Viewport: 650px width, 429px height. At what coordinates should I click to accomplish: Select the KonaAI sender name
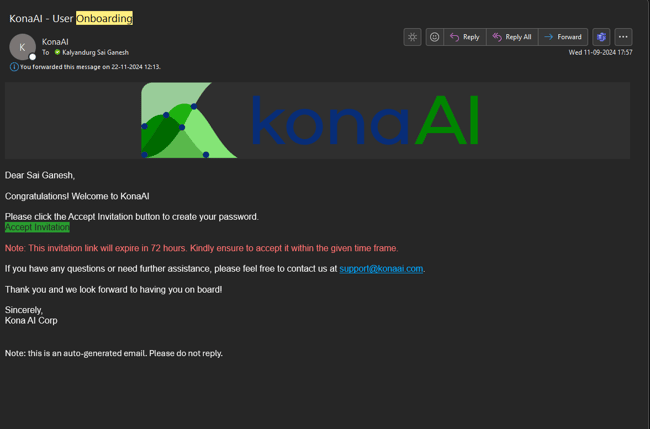pyautogui.click(x=55, y=42)
